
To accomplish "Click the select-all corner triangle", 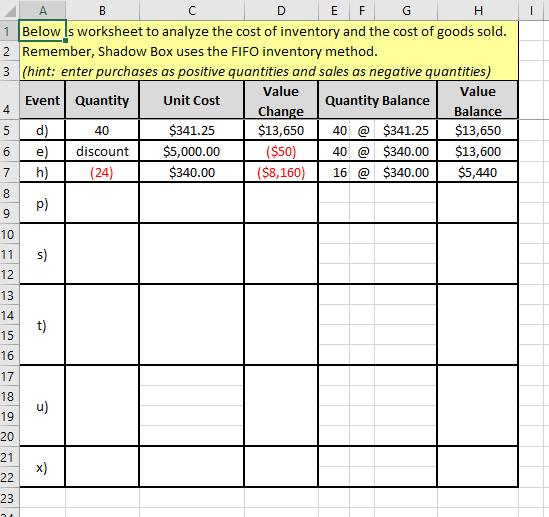I will coord(9,11).
